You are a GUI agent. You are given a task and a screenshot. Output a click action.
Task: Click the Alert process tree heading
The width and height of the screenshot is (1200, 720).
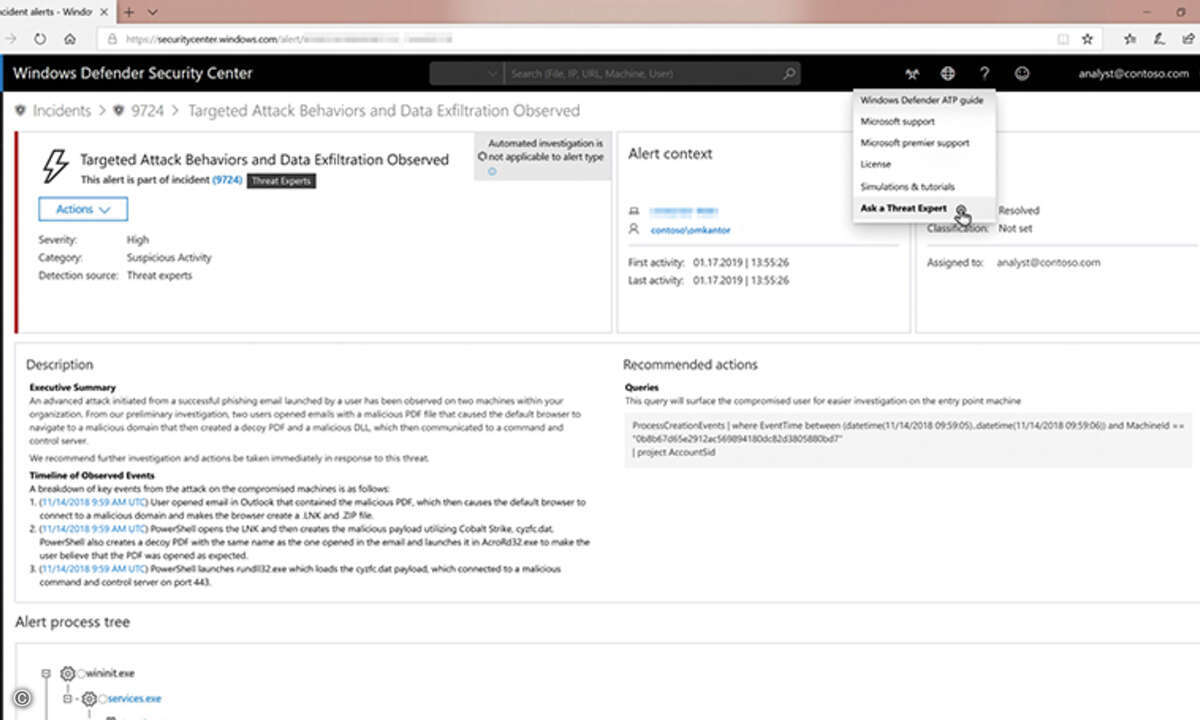(72, 622)
